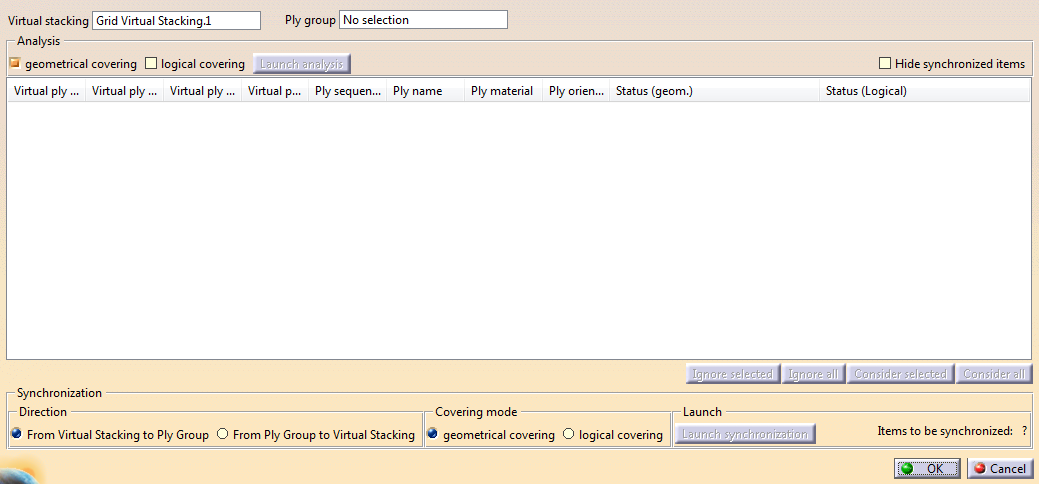The width and height of the screenshot is (1039, 484).
Task: Toggle geometrical covering checkbox in Analysis
Action: tap(16, 64)
